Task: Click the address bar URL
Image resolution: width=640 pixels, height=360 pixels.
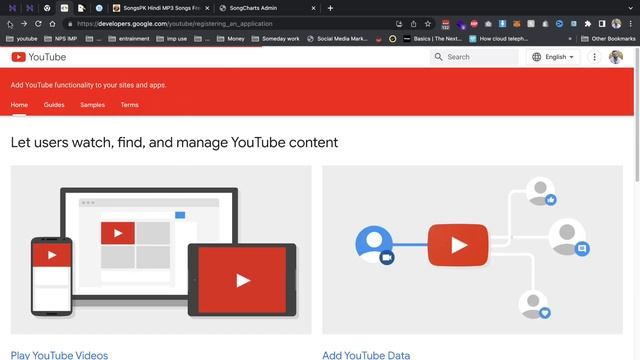Action: 175,24
